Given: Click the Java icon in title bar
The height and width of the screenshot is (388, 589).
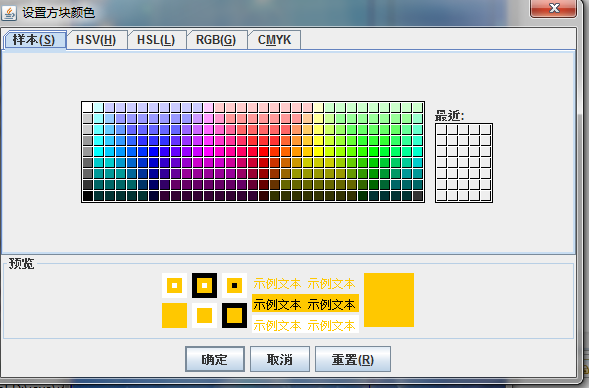Looking at the screenshot, I should [9, 13].
